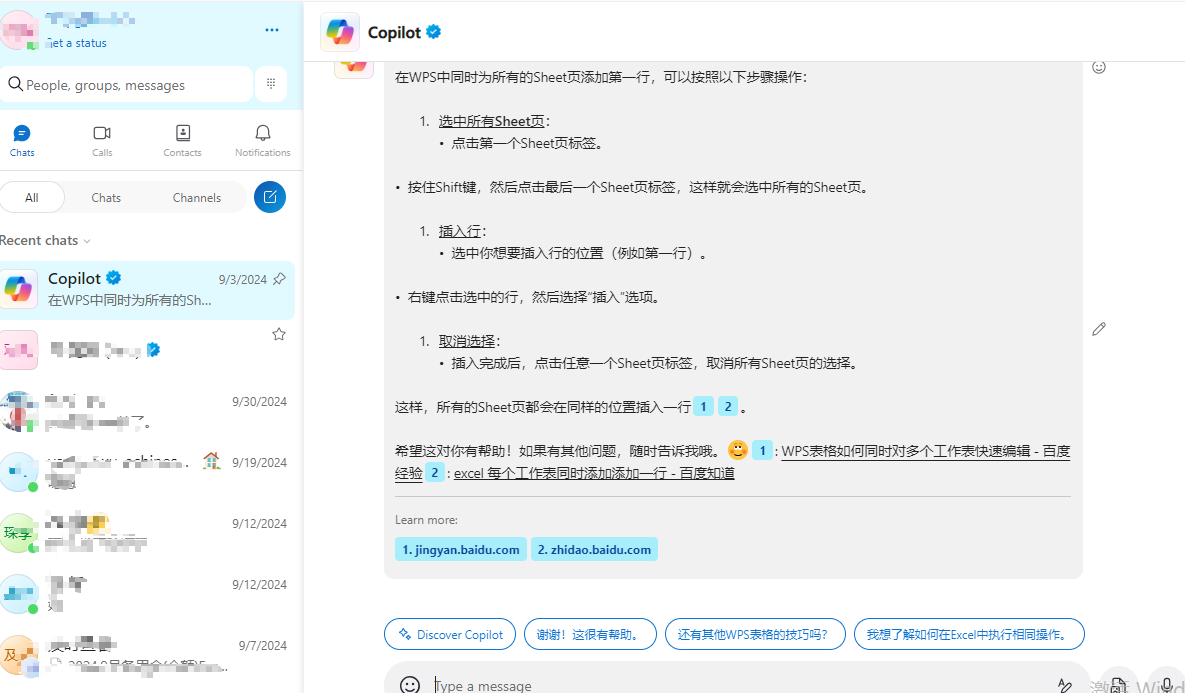This screenshot has height=693, width=1185.
Task: Open the chat dated 9/19/2024
Action: coord(147,473)
